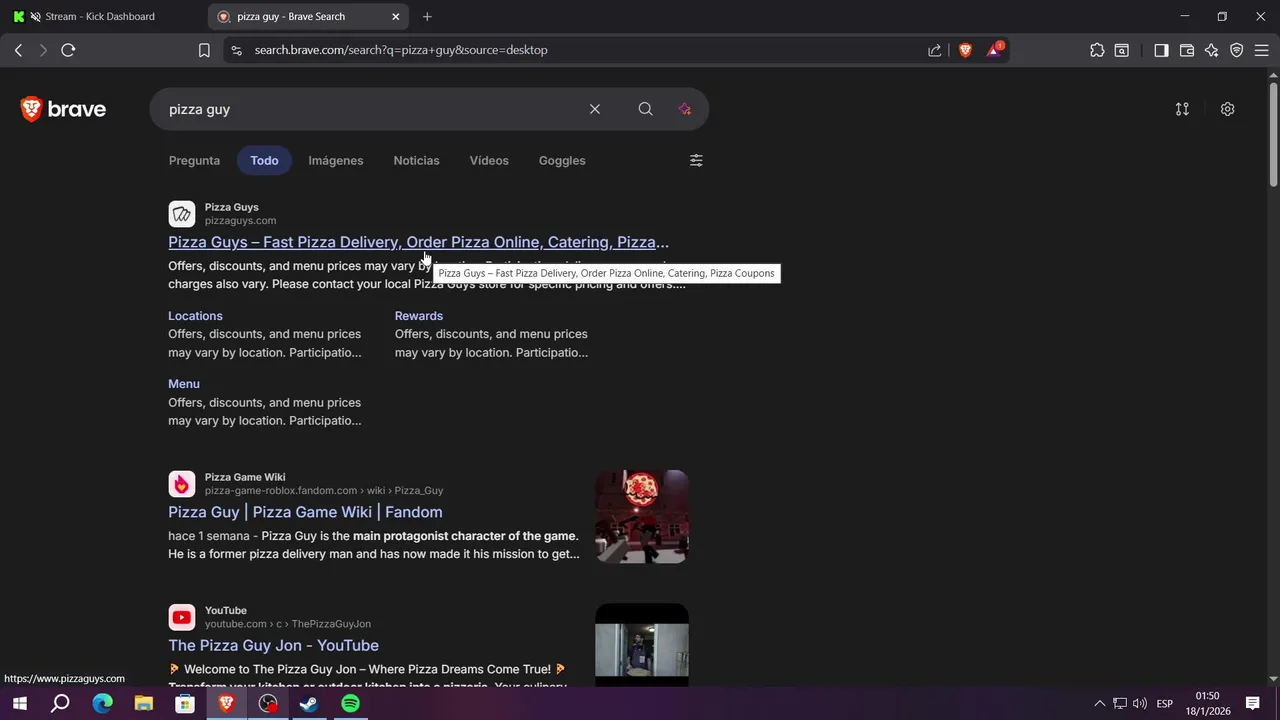Open the Locations sitelink
The width and height of the screenshot is (1280, 720).
pyautogui.click(x=195, y=316)
